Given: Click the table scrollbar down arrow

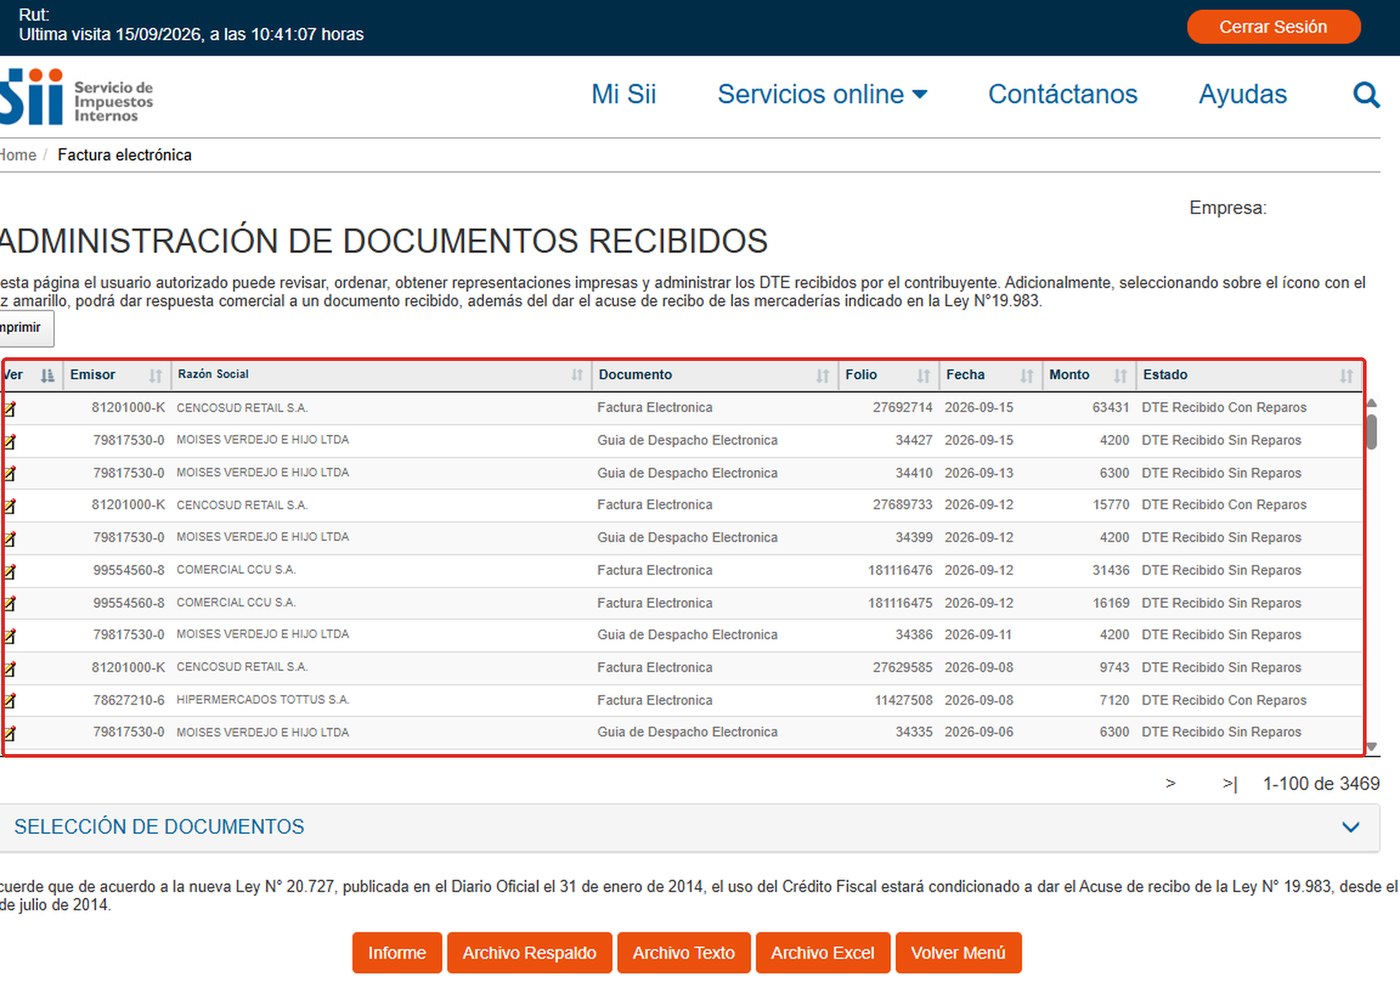Looking at the screenshot, I should click(1372, 746).
